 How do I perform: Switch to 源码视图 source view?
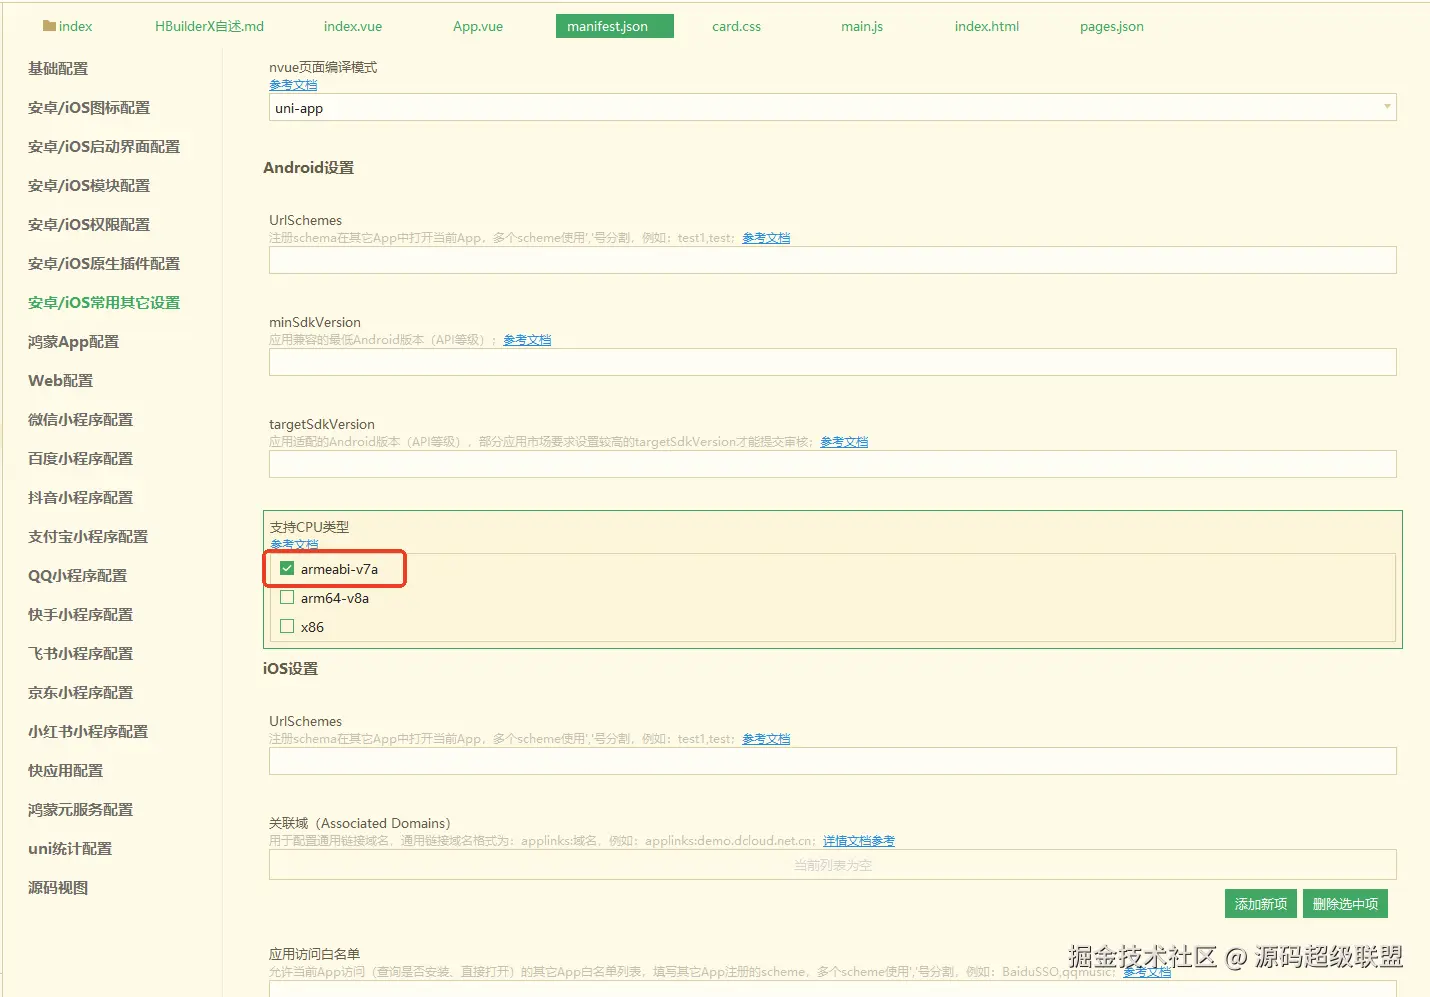pos(58,887)
